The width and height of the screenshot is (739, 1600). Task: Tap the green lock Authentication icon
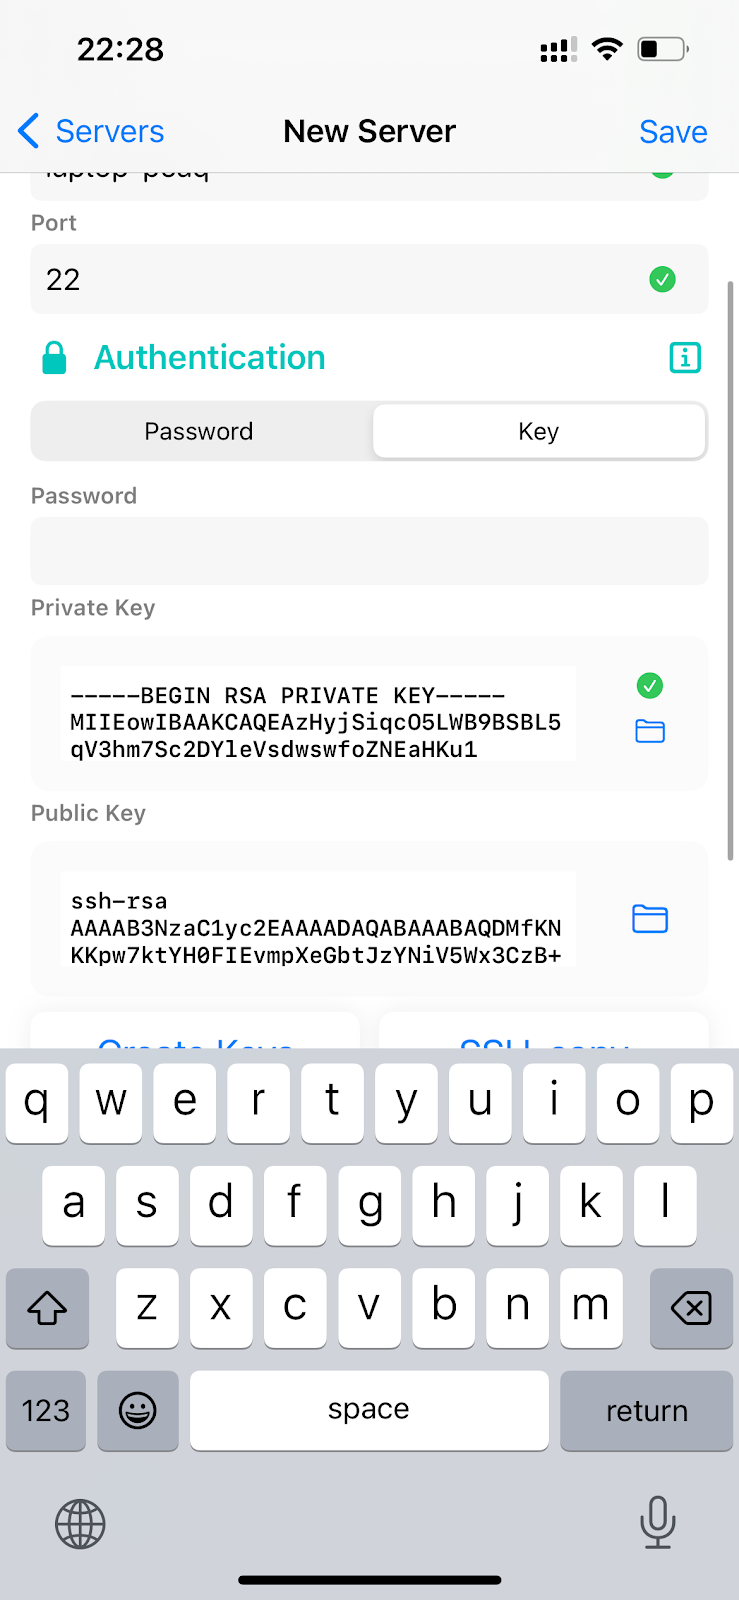pos(55,357)
